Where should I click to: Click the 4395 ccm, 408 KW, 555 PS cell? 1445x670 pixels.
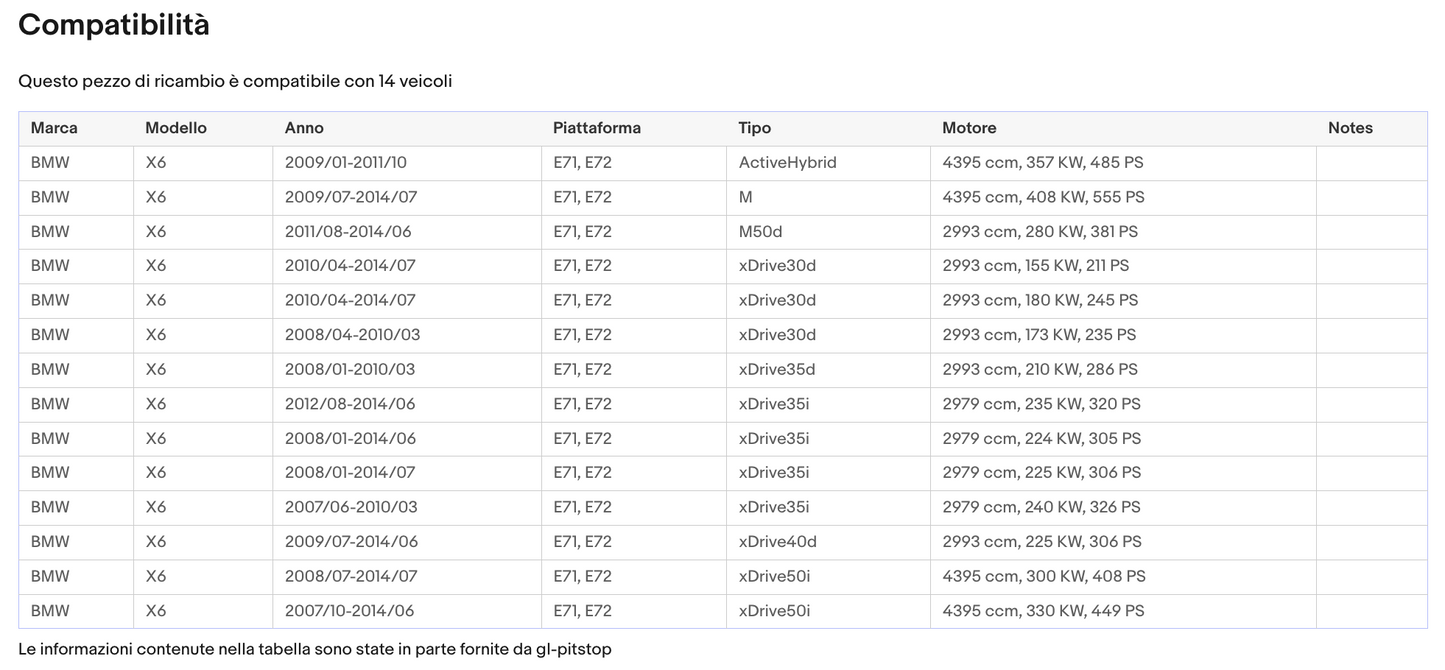[x=1043, y=197]
